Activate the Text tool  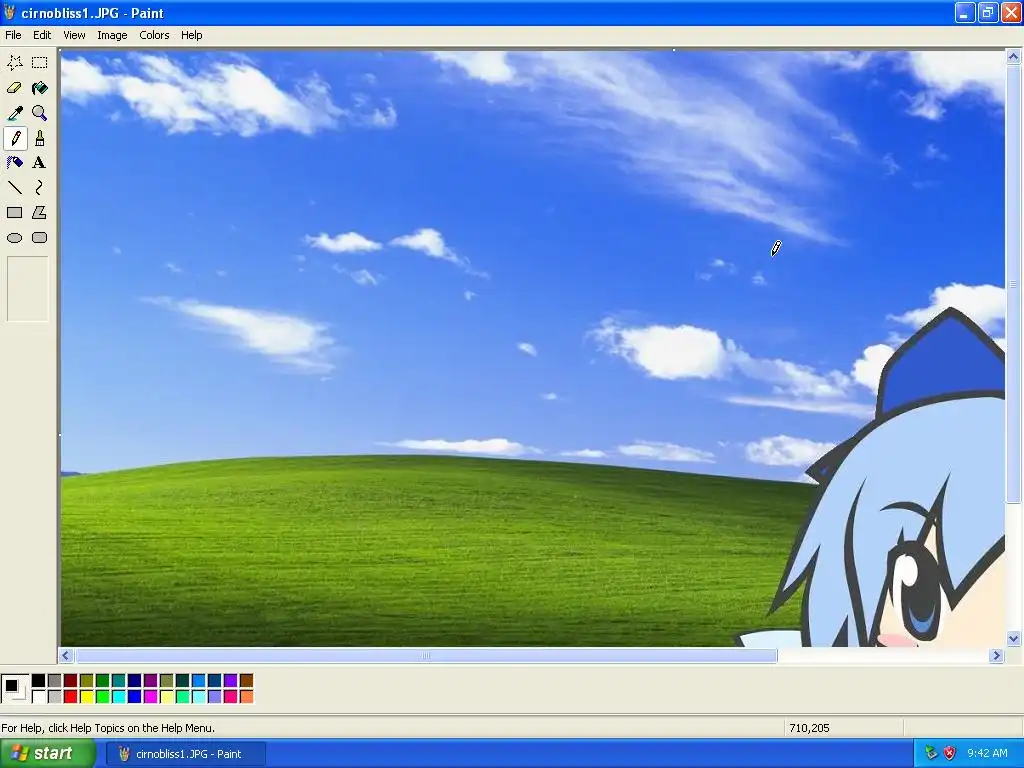pyautogui.click(x=40, y=163)
